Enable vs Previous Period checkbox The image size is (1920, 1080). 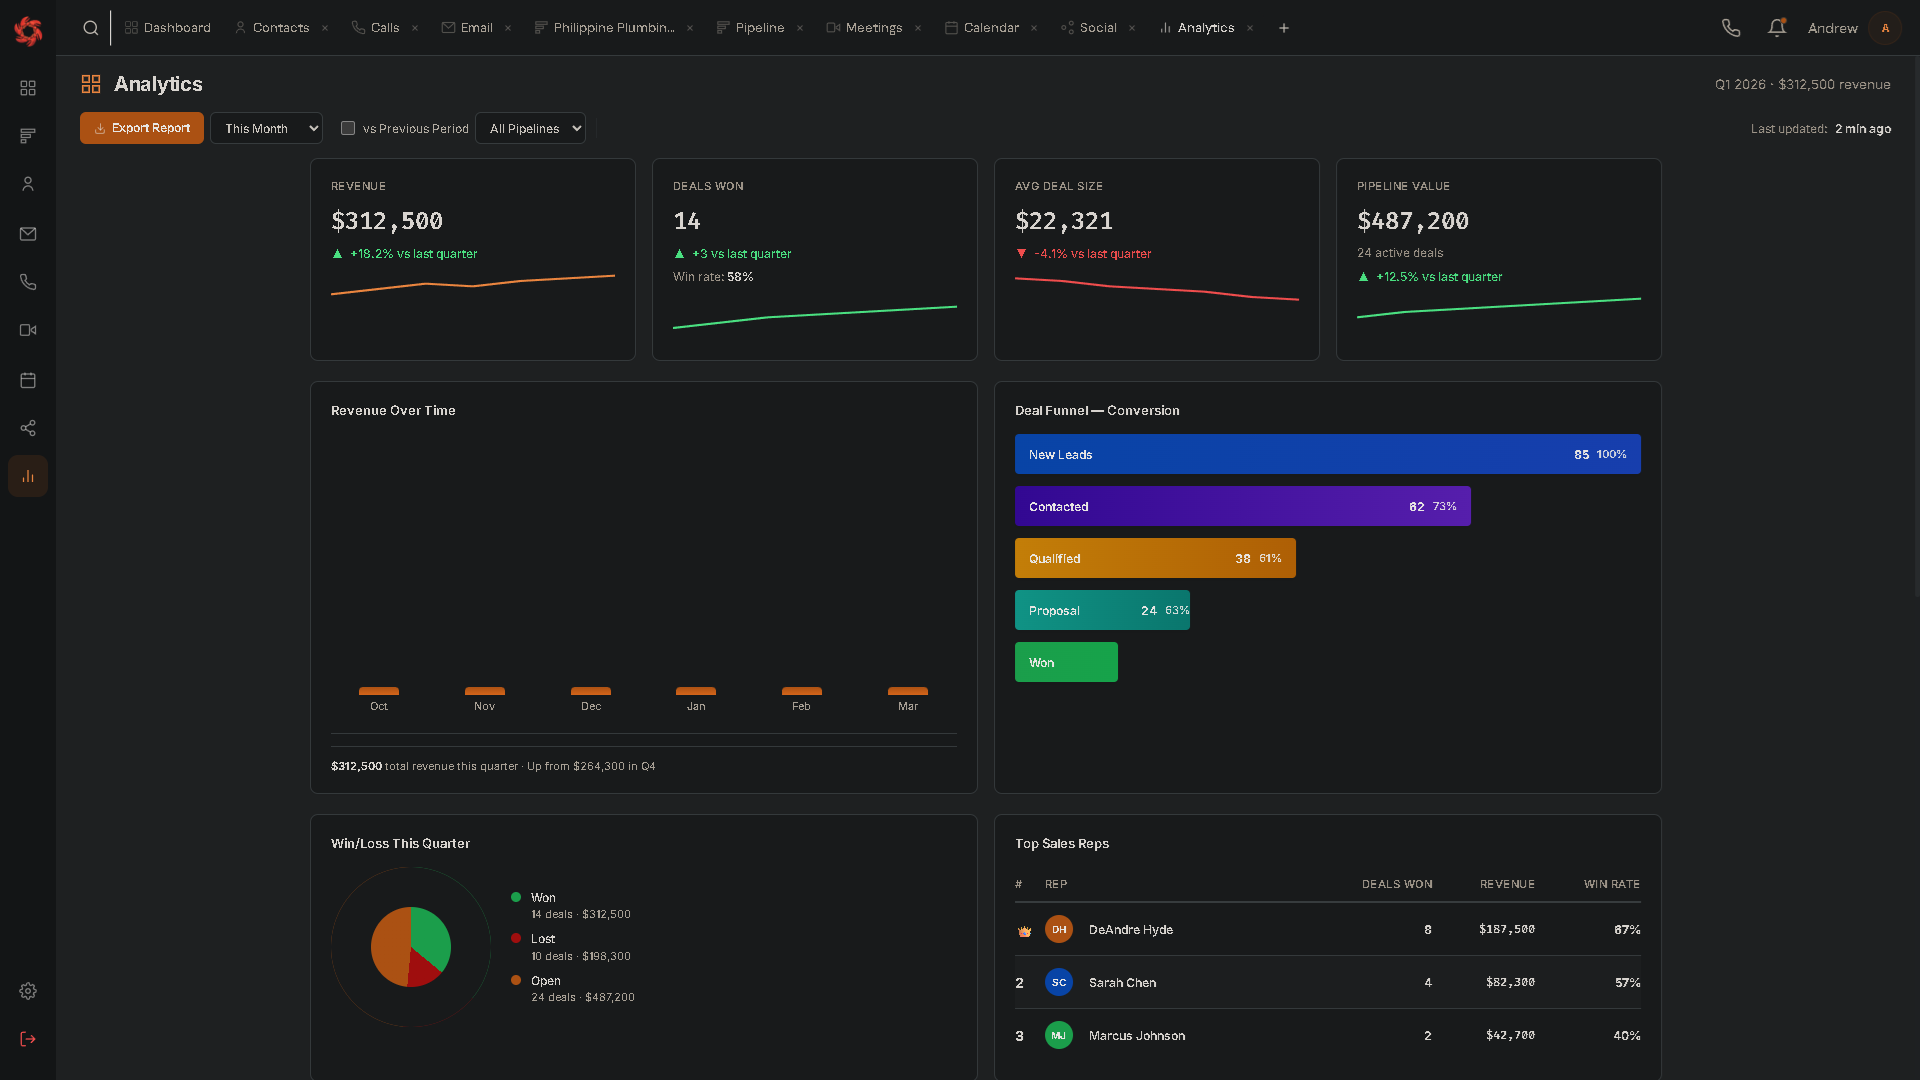pyautogui.click(x=348, y=128)
